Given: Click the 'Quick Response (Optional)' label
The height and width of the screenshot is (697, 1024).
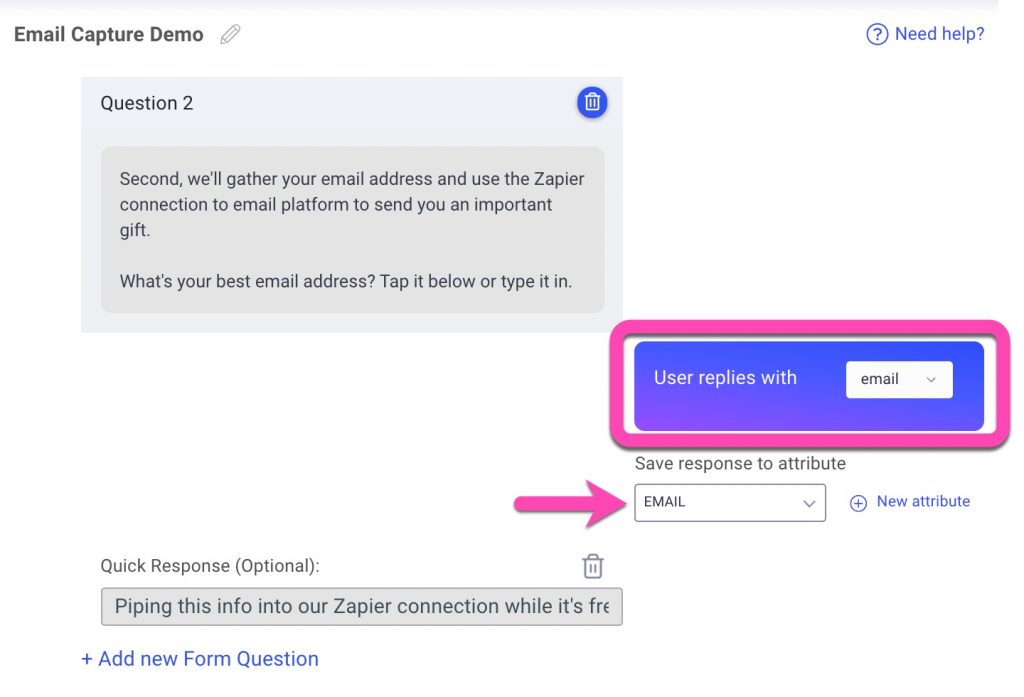Looking at the screenshot, I should pos(210,566).
